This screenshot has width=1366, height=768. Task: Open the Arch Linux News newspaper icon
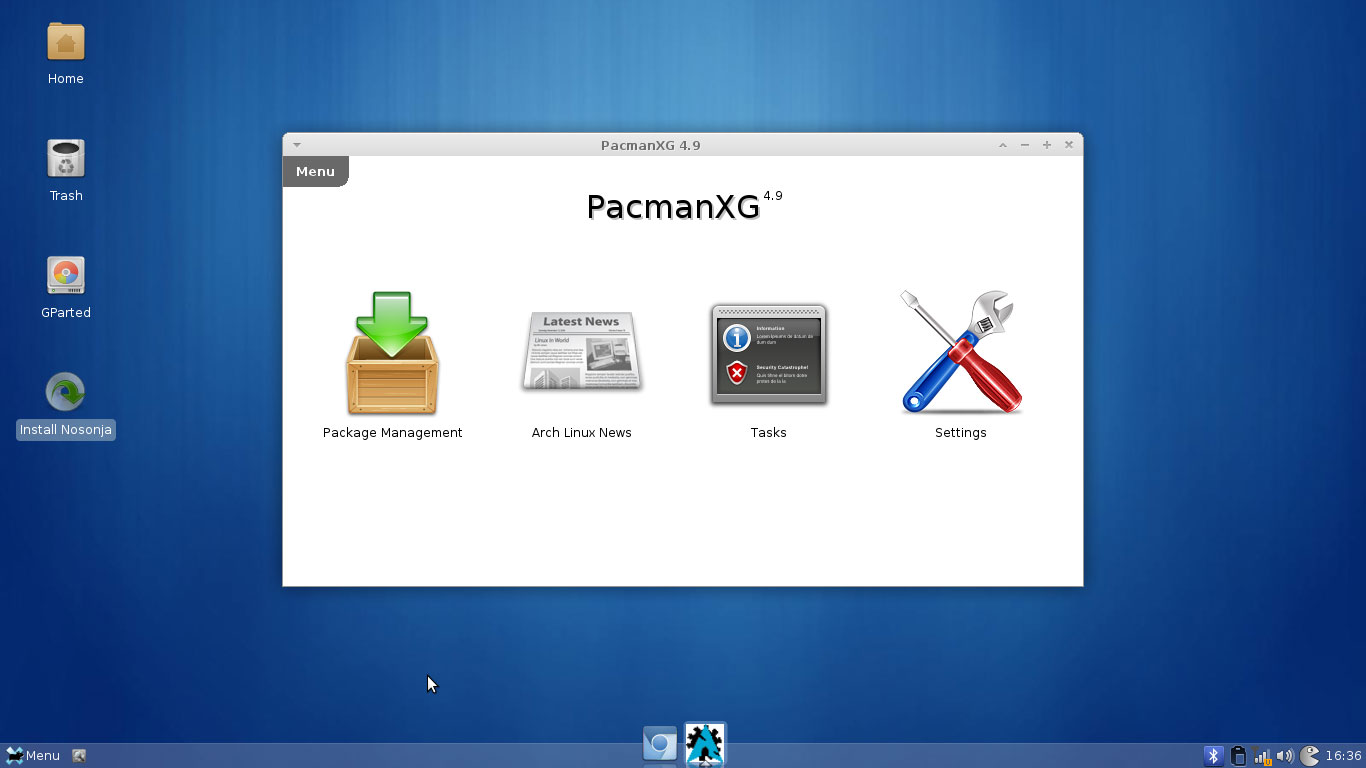(581, 352)
